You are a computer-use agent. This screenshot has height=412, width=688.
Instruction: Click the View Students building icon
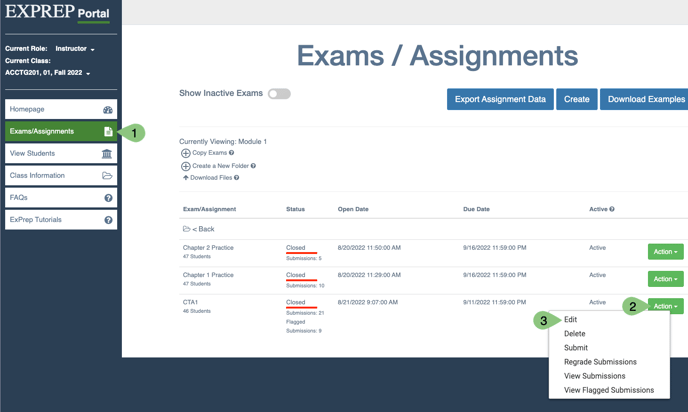tap(107, 154)
